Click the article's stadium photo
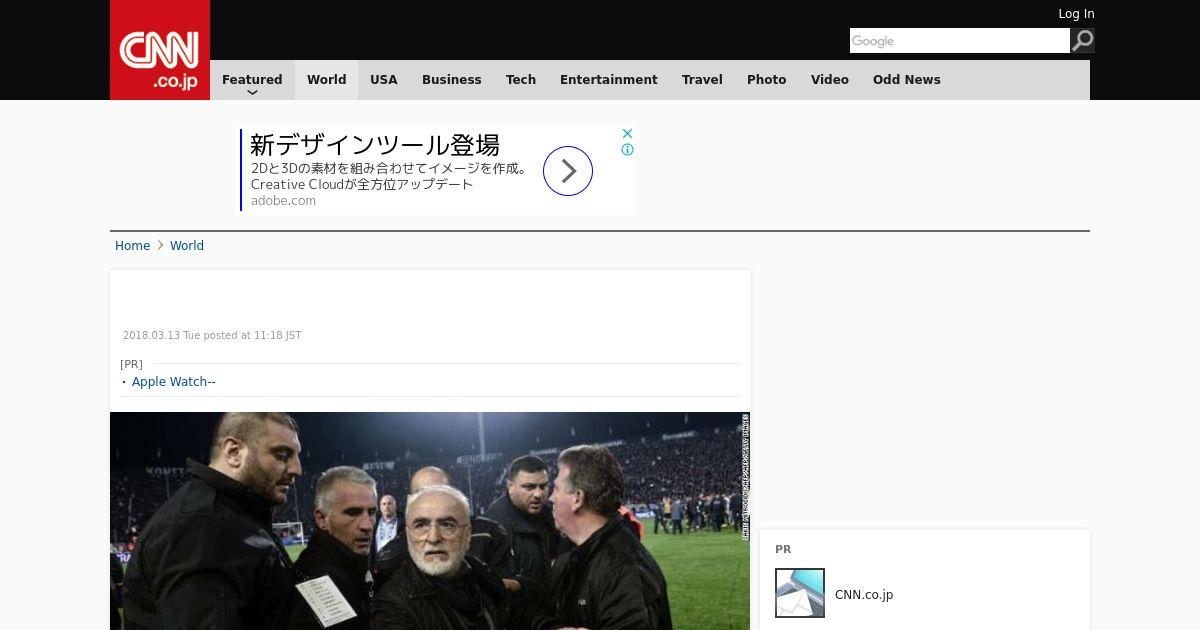 430,521
